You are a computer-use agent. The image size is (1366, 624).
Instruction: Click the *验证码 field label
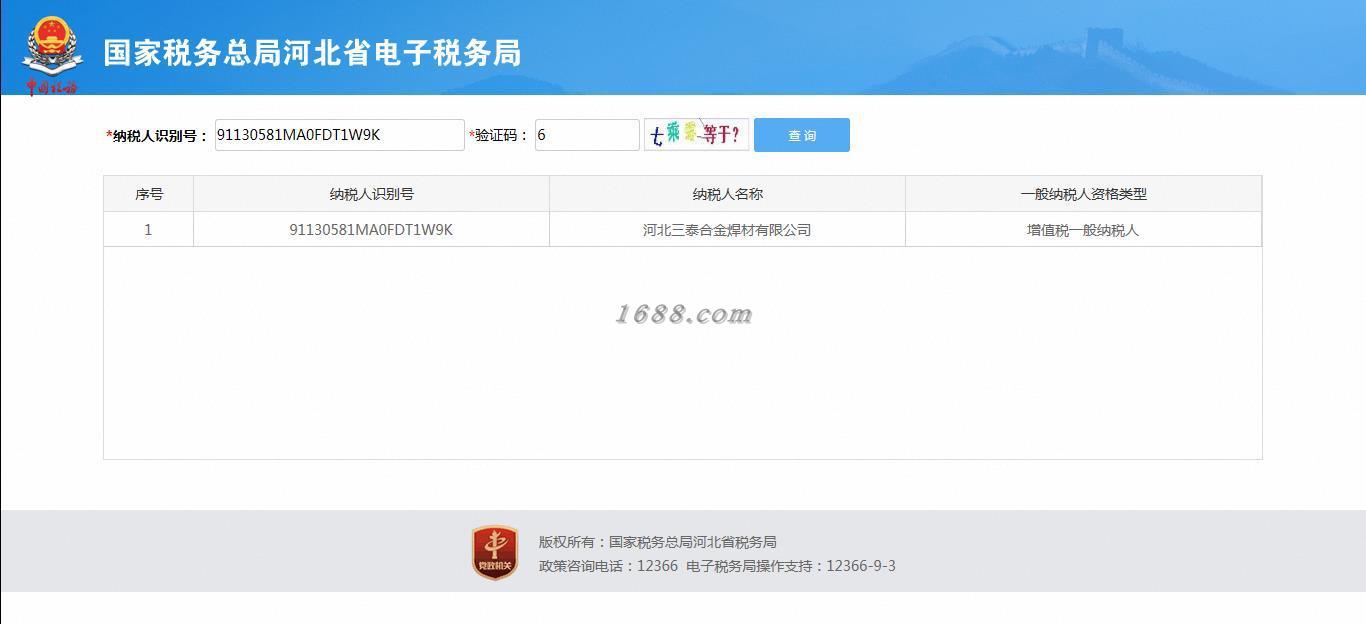[x=498, y=136]
